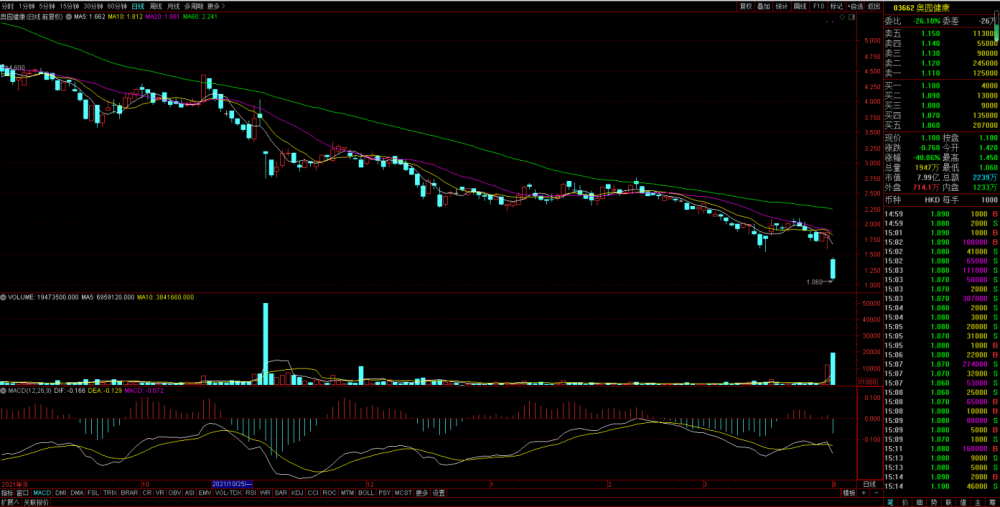
Task: Zoom out chart with the minus button
Action: point(876,493)
